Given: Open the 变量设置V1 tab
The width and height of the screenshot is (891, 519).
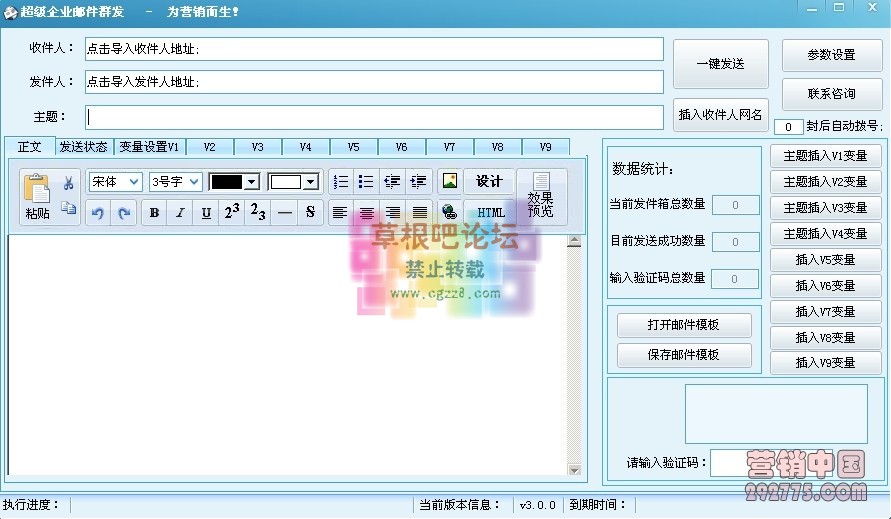Looking at the screenshot, I should pyautogui.click(x=149, y=147).
